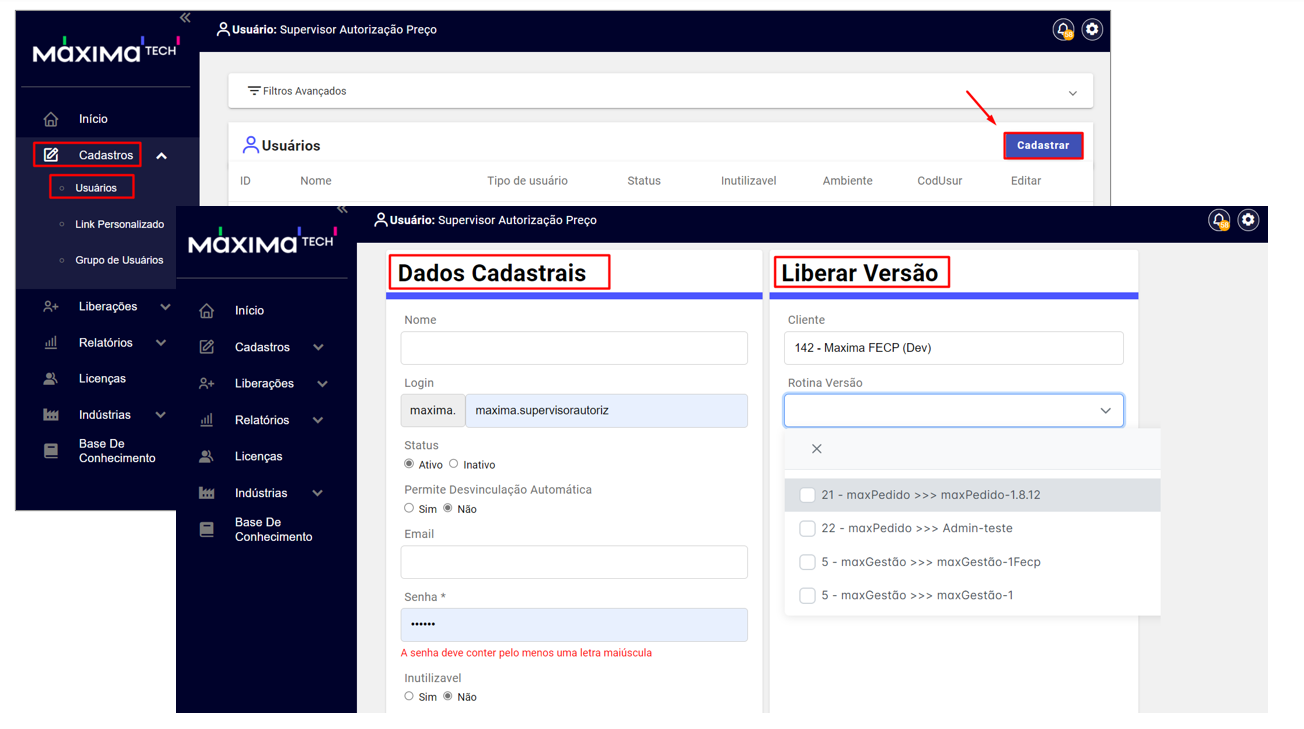Click the Início home icon in front sidebar
The width and height of the screenshot is (1304, 729).
click(x=207, y=311)
